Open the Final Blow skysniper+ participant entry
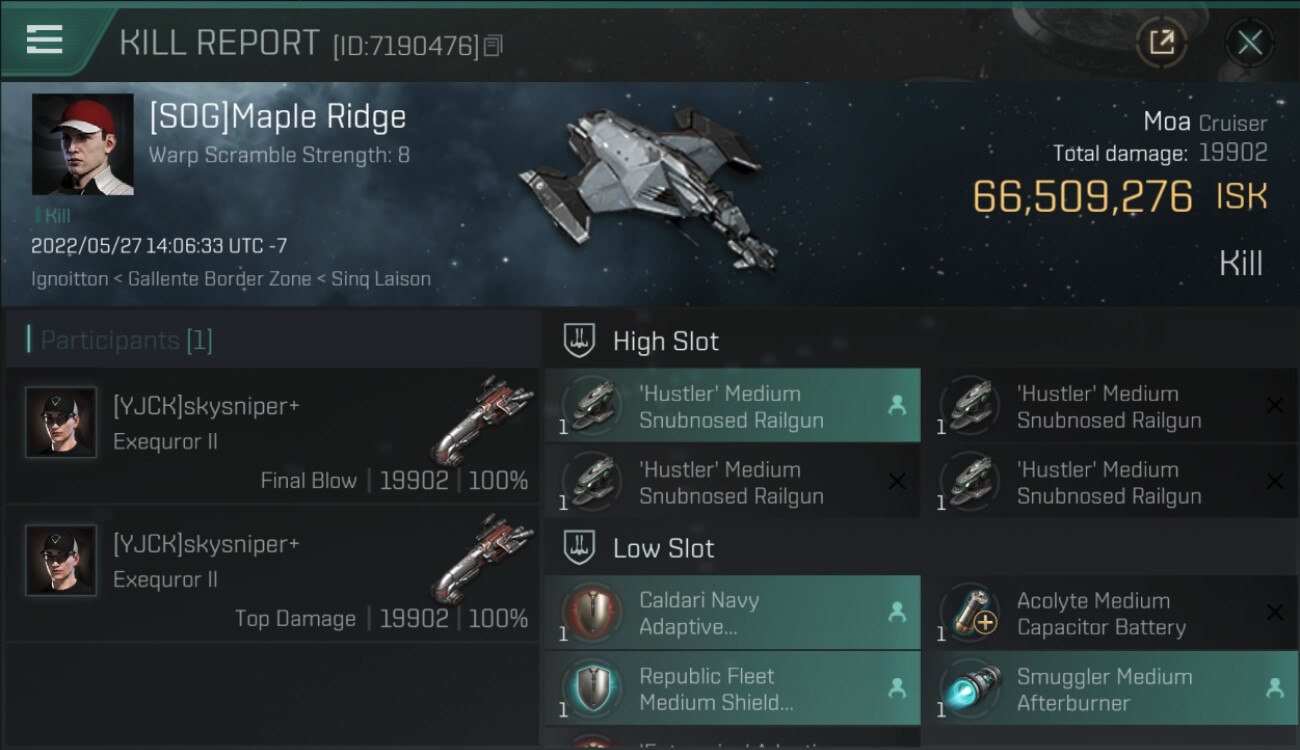 click(x=272, y=436)
